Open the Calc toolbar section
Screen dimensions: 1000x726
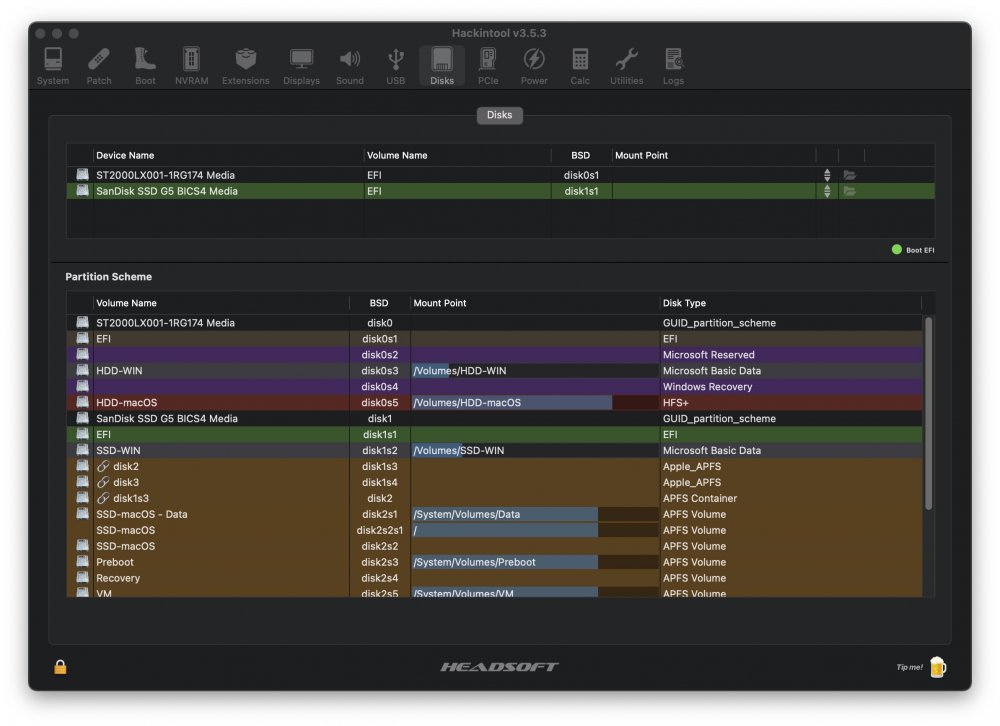(x=580, y=66)
